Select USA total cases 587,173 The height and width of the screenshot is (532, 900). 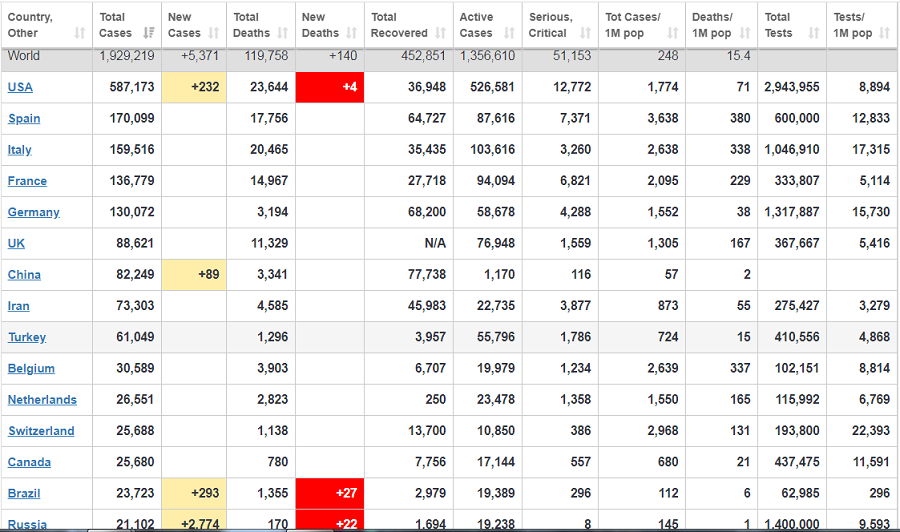[132, 87]
